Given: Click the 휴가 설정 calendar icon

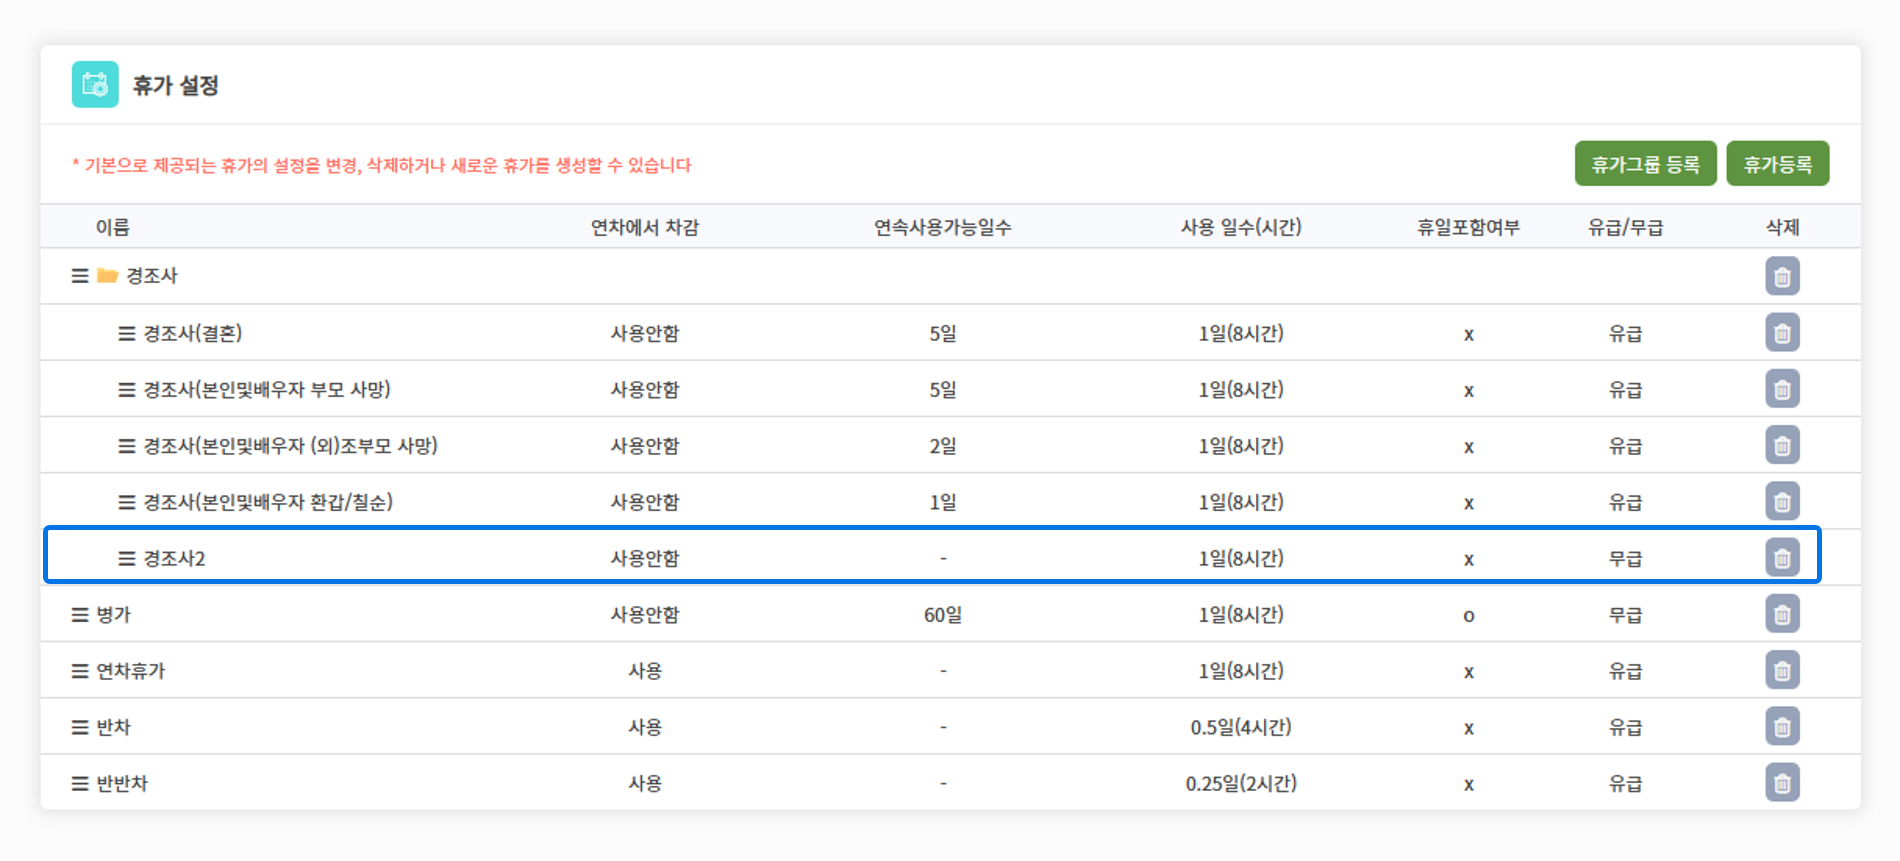Looking at the screenshot, I should pyautogui.click(x=95, y=85).
